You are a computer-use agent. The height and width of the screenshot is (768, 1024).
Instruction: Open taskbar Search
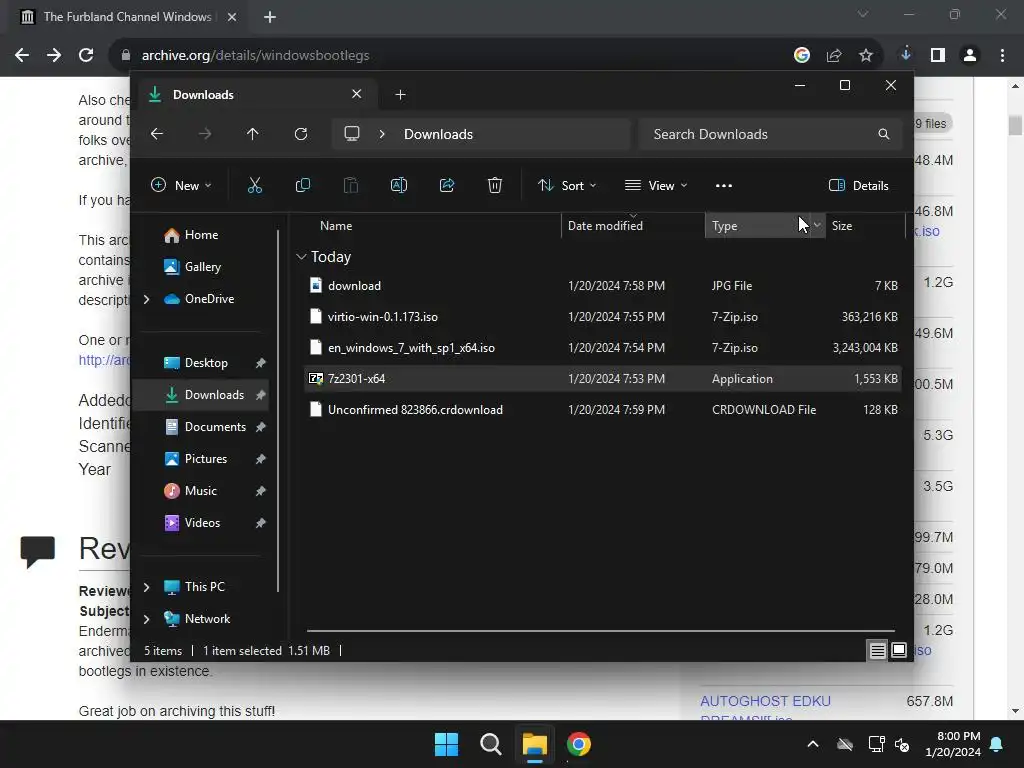tap(490, 744)
